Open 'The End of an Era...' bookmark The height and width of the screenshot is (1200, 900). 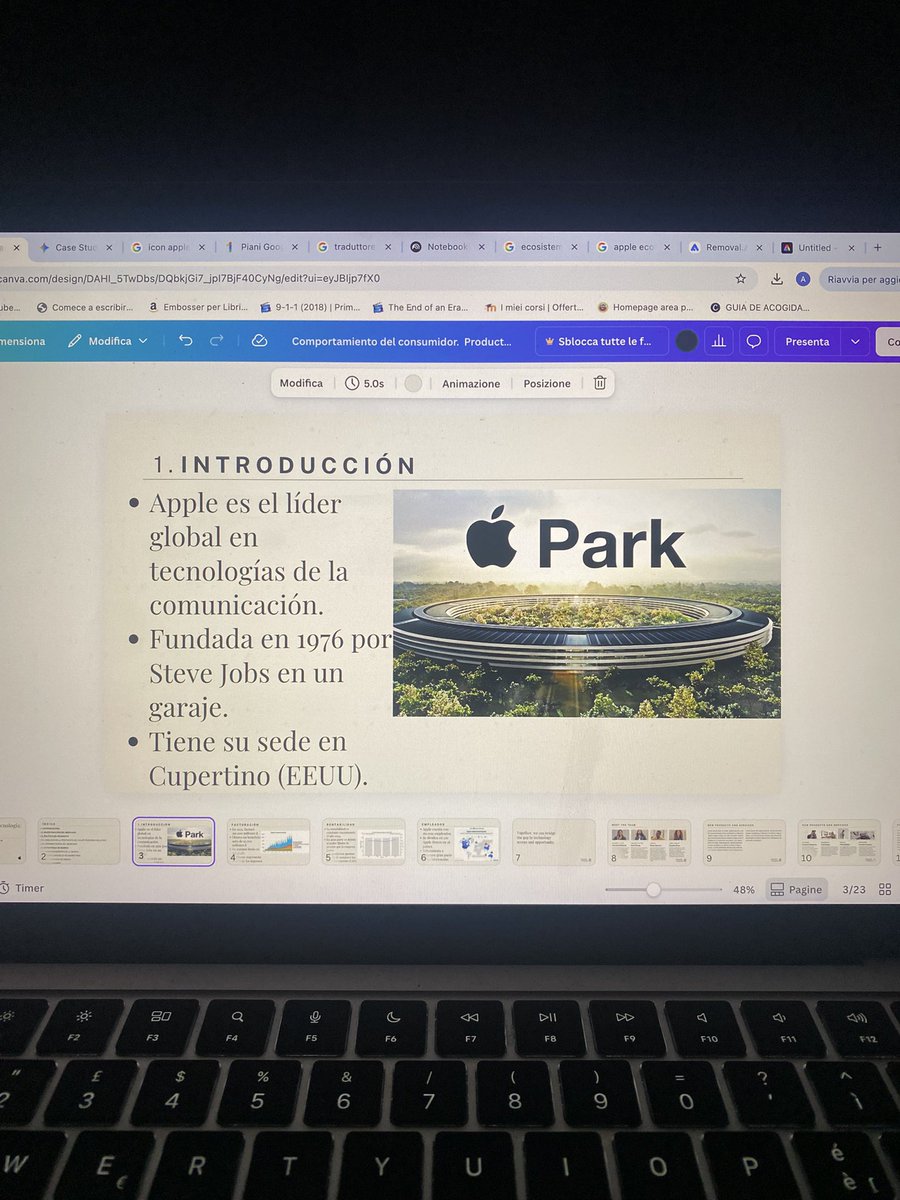pos(420,308)
